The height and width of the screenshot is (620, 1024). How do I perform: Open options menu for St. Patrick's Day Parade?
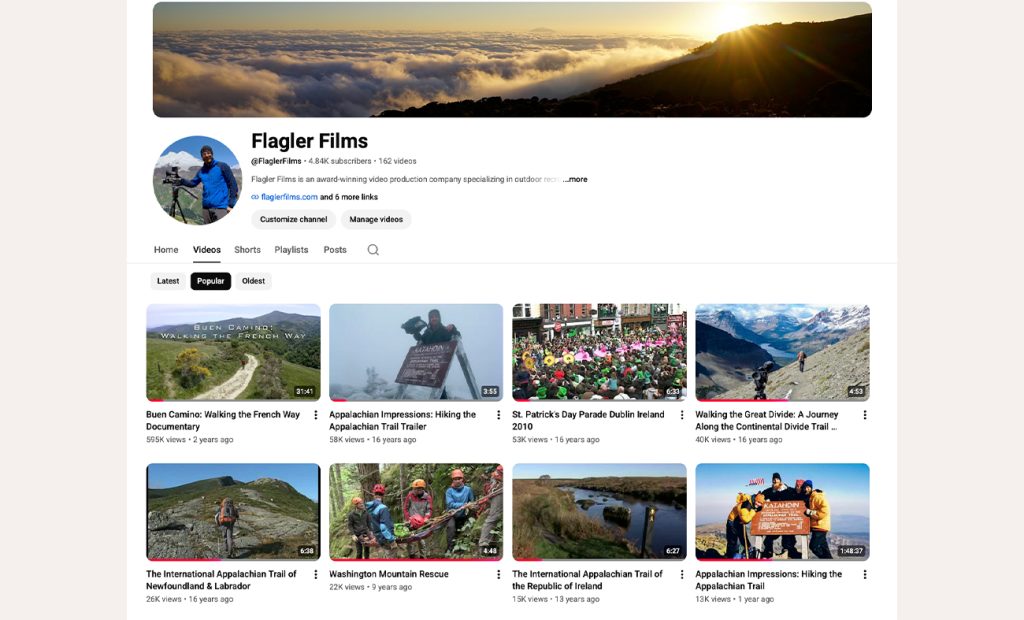click(682, 415)
